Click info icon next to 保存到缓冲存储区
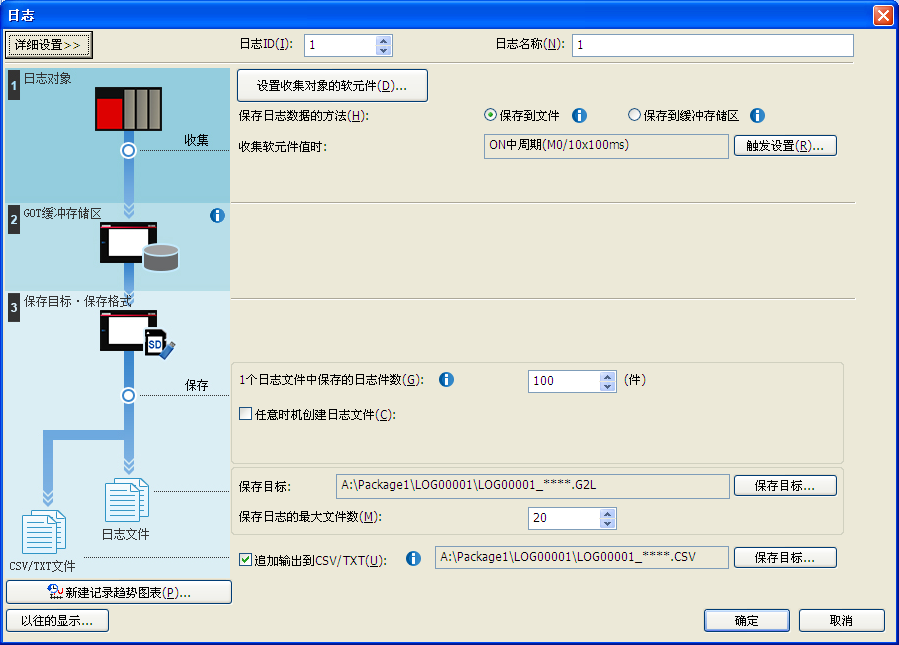This screenshot has width=899, height=645. coord(757,115)
